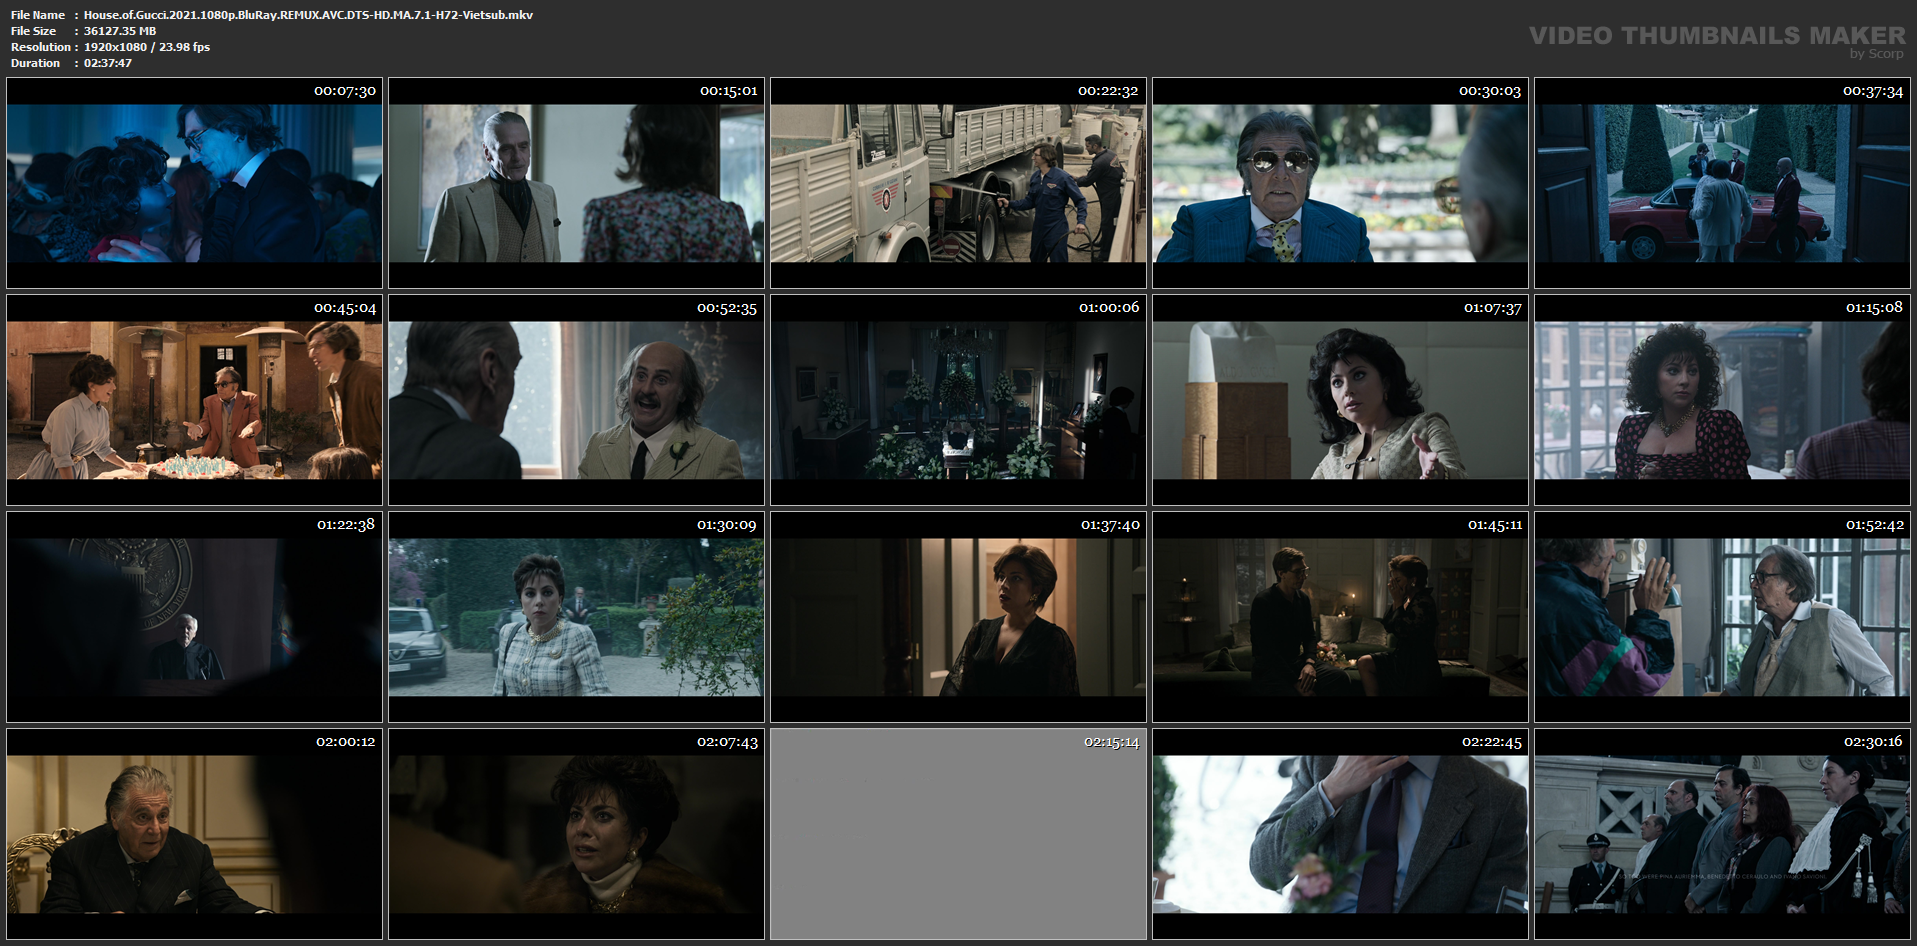Click the thumbnail timestamped 00:30:03

coord(1340,183)
